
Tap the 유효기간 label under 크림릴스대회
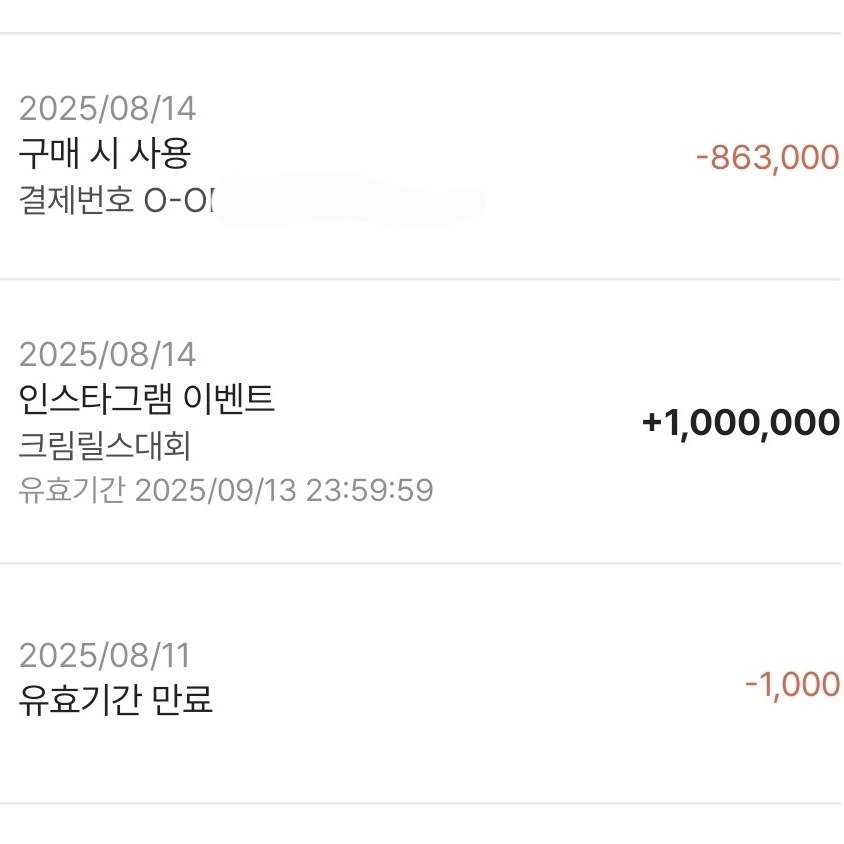(x=71, y=491)
